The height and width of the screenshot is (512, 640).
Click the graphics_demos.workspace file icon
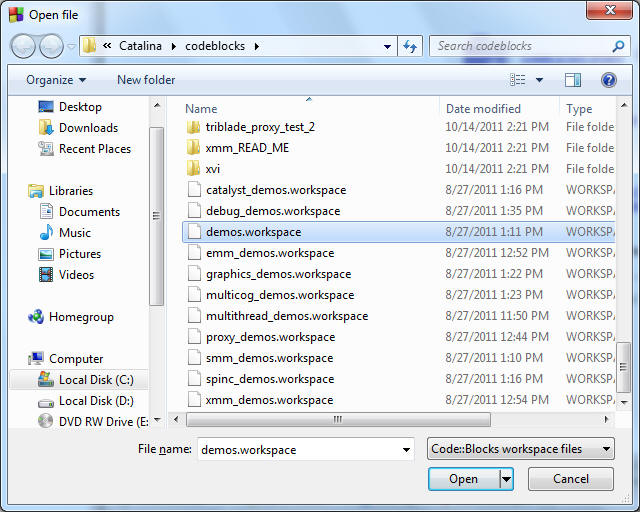(194, 274)
